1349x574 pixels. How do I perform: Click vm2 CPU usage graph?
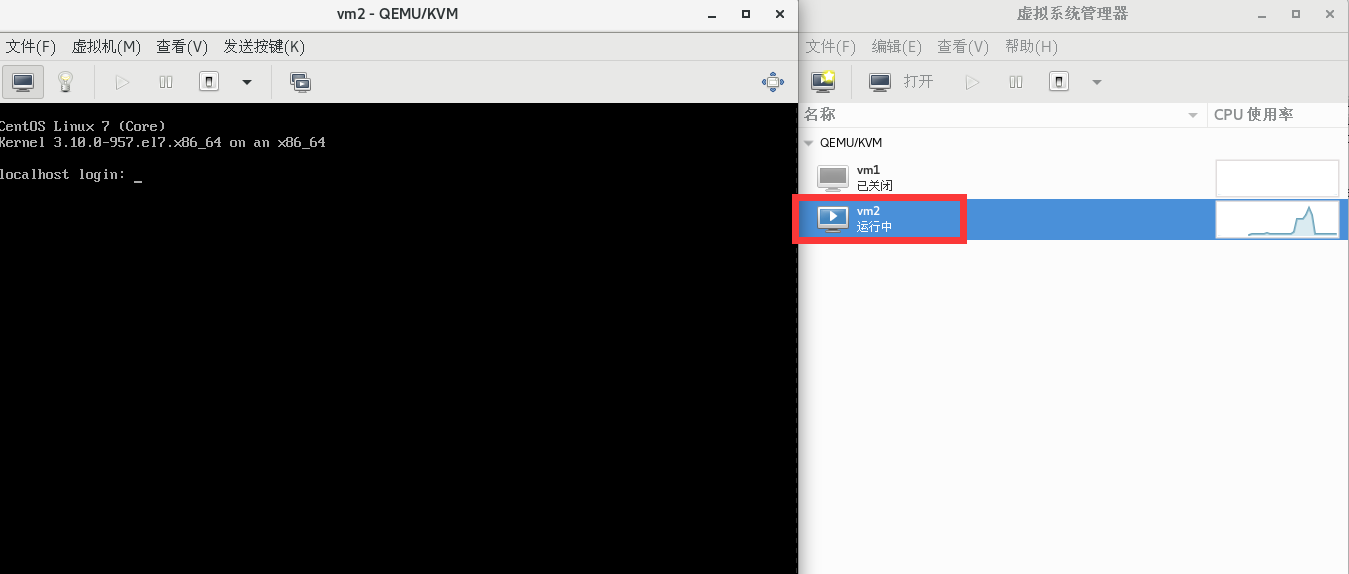tap(1277, 219)
